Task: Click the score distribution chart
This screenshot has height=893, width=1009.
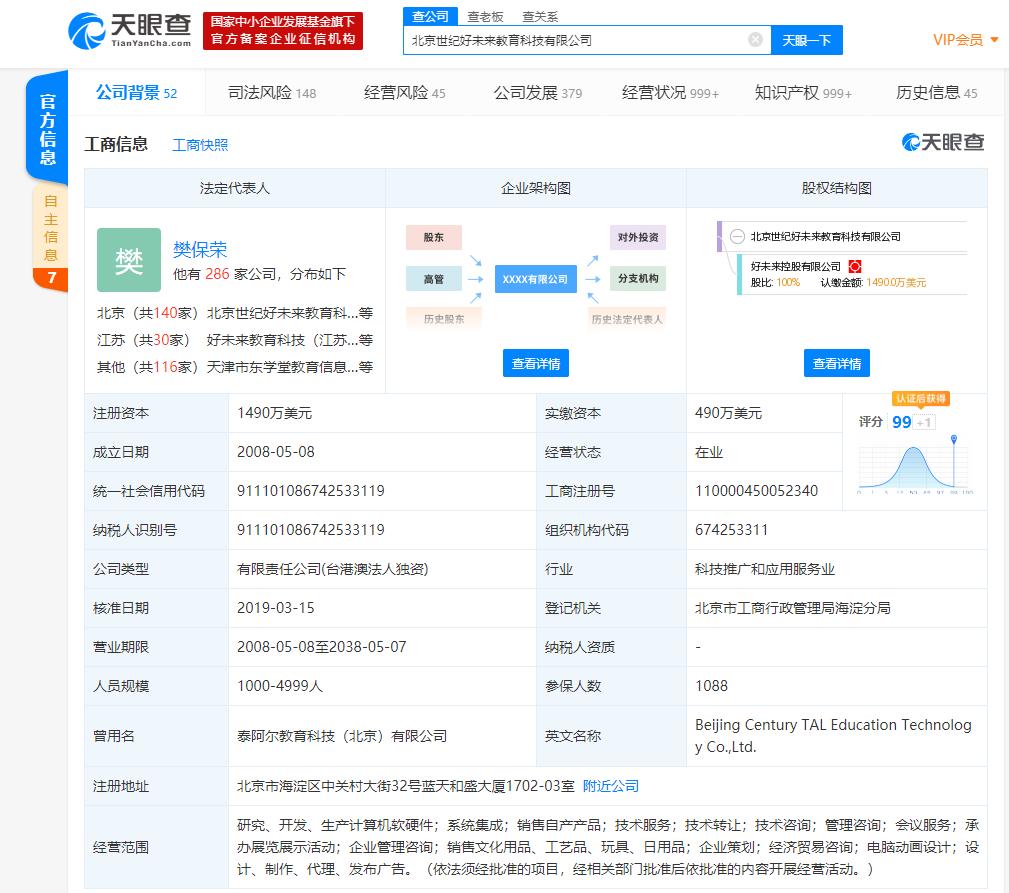Action: point(914,465)
